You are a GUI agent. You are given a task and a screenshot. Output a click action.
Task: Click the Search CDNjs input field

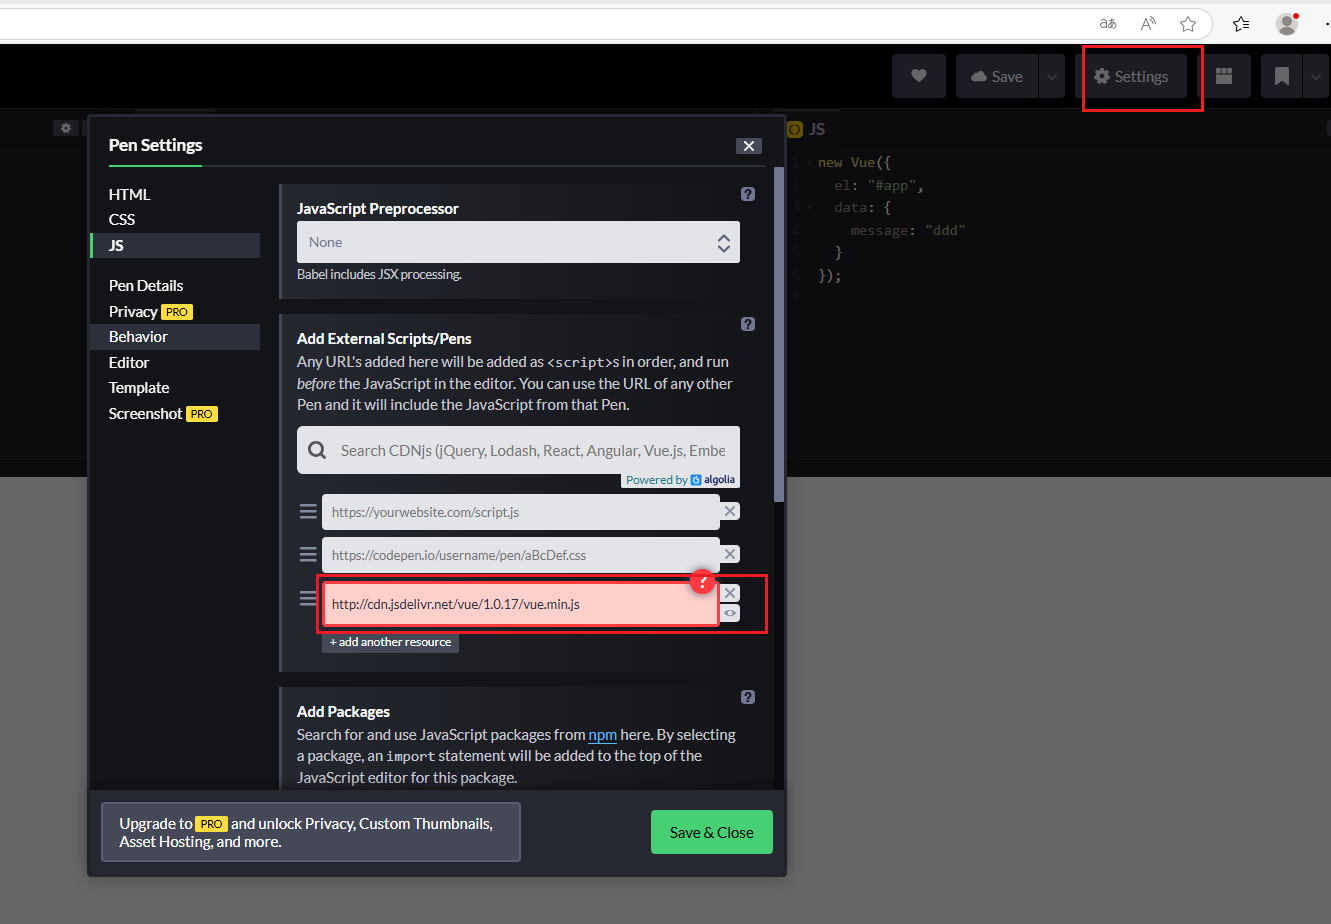point(518,450)
